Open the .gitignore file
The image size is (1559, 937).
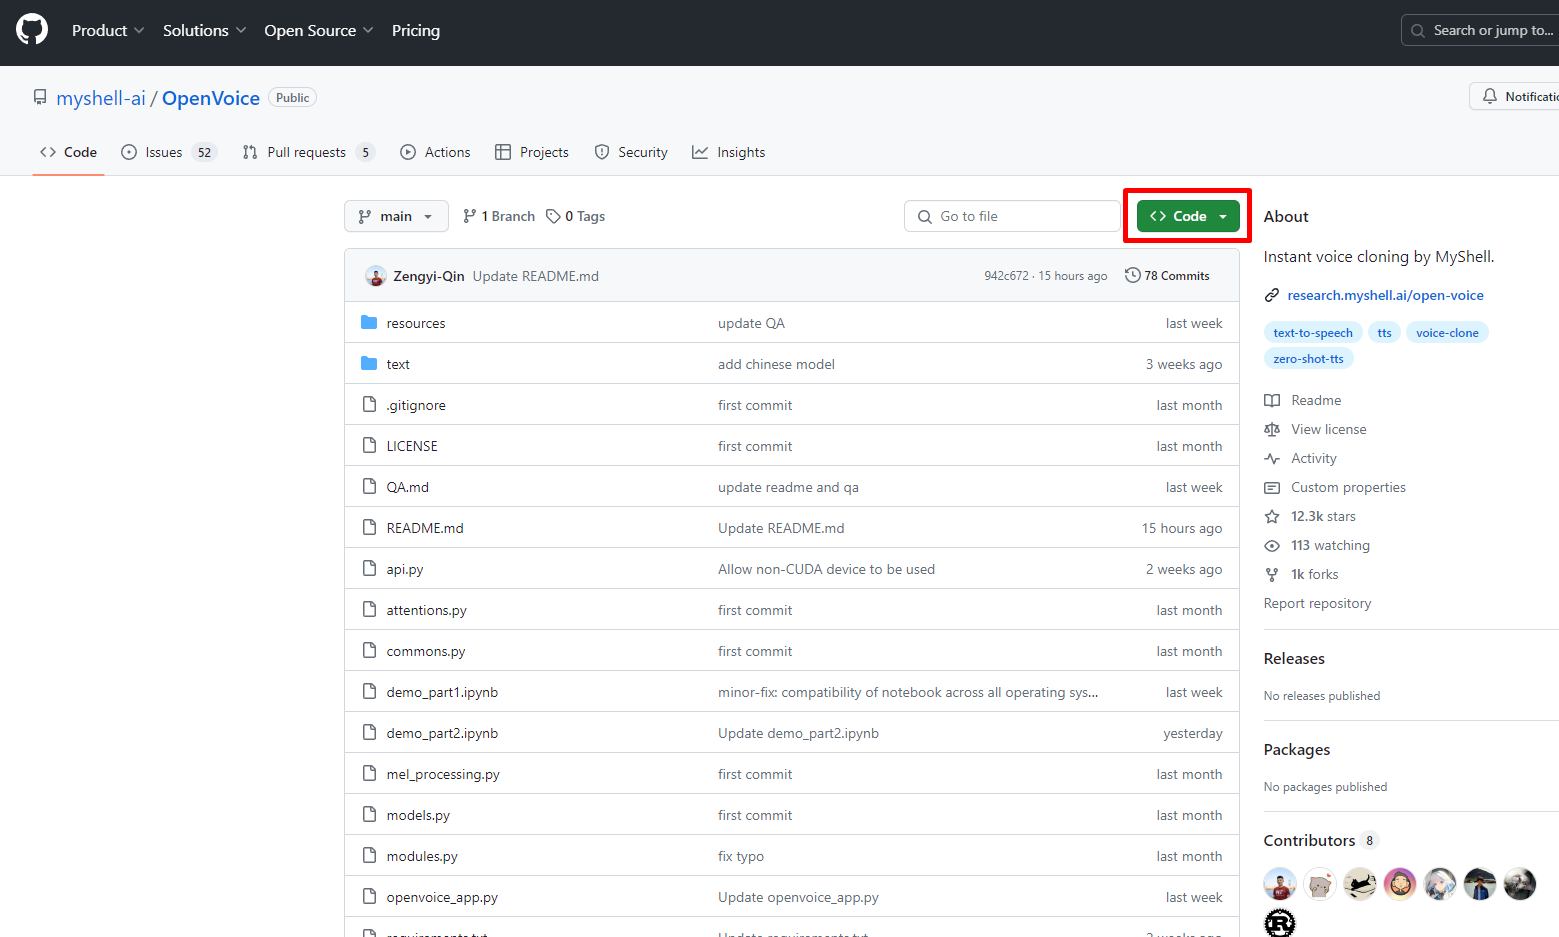tap(416, 405)
